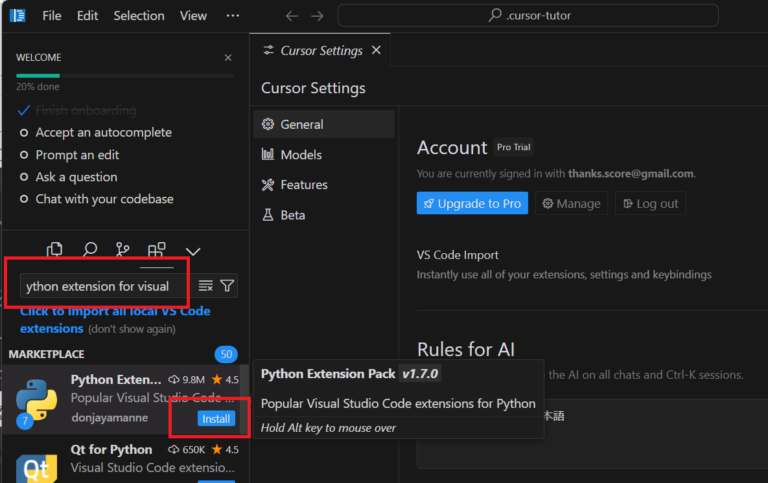Install the Python Extension Pack
The height and width of the screenshot is (483, 768).
(216, 418)
